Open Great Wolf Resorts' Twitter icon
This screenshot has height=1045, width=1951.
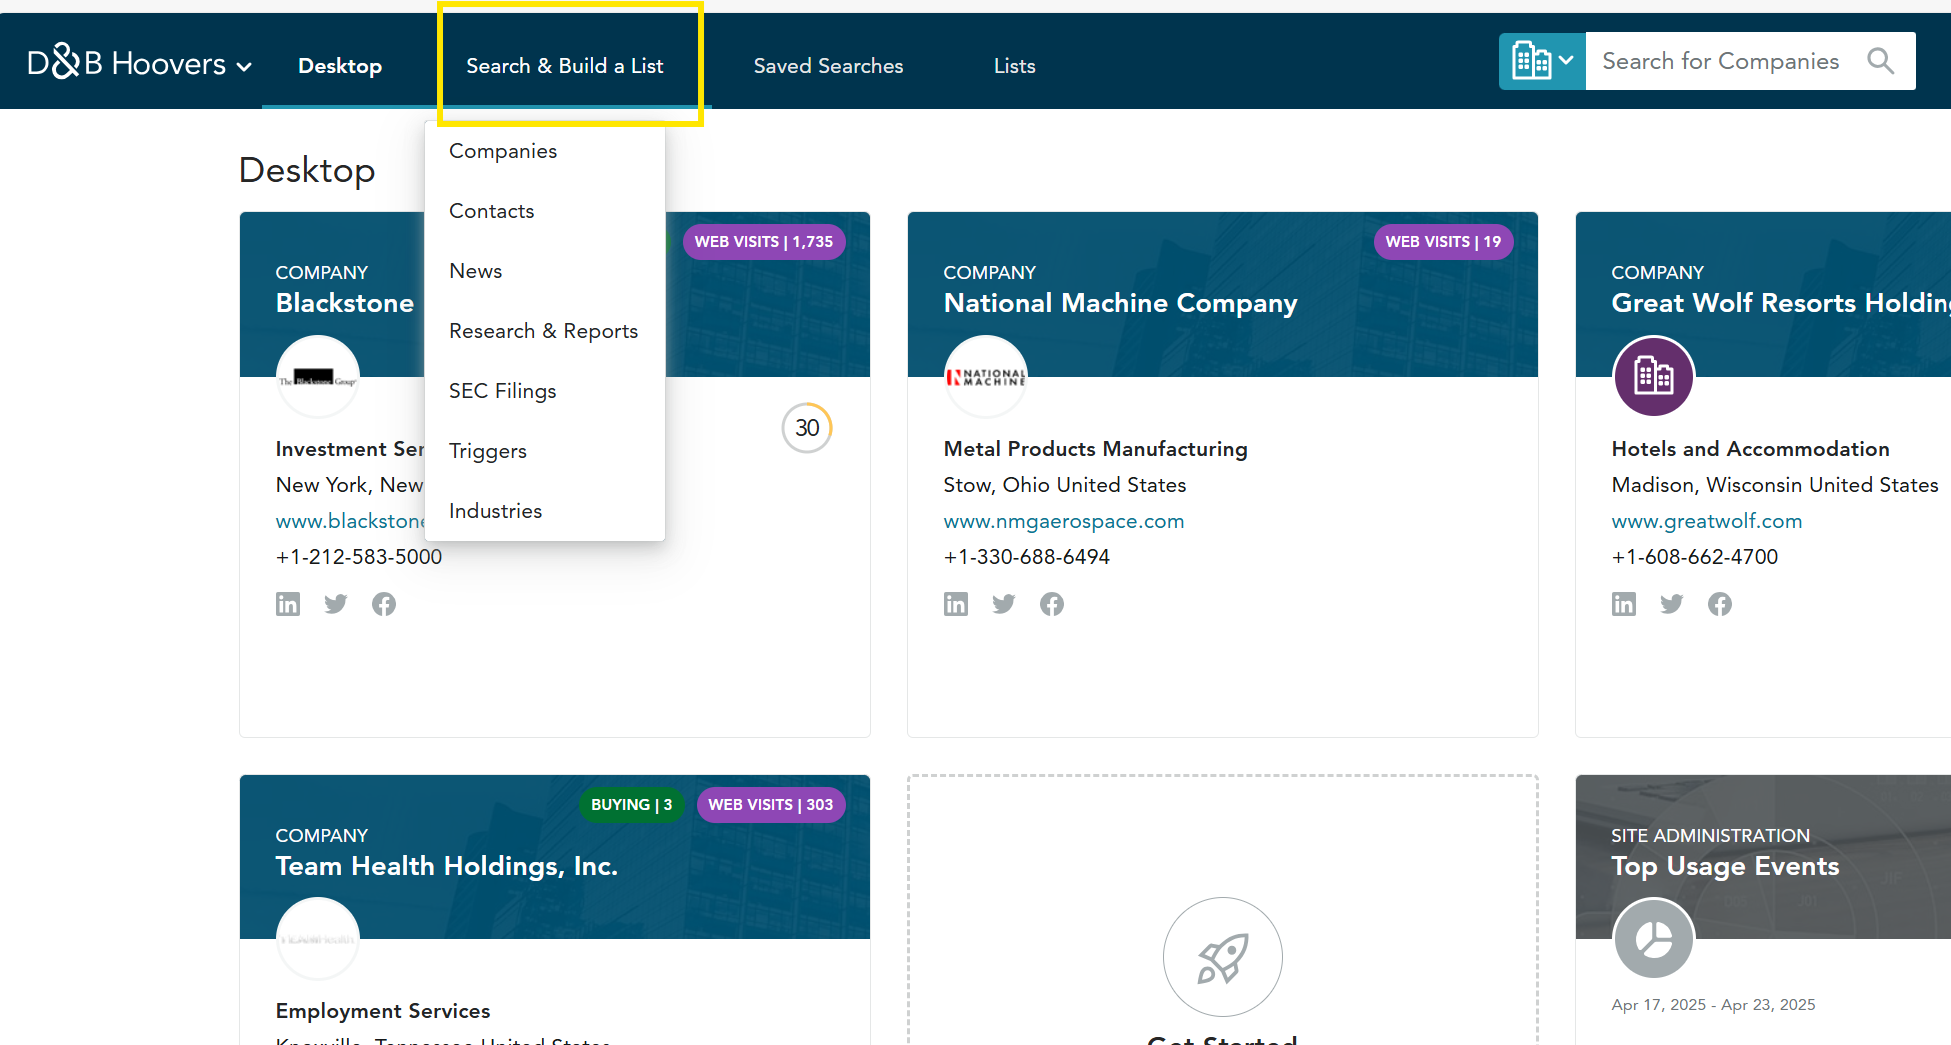click(x=1672, y=604)
